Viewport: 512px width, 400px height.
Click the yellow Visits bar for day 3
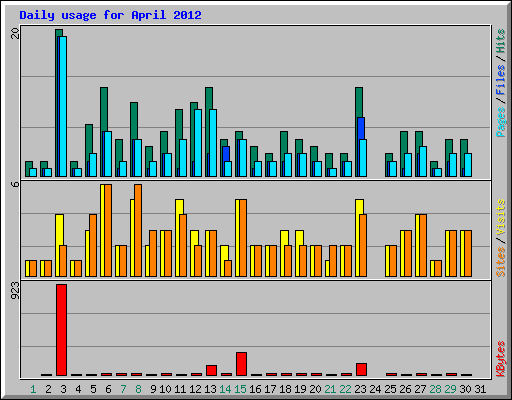point(59,230)
